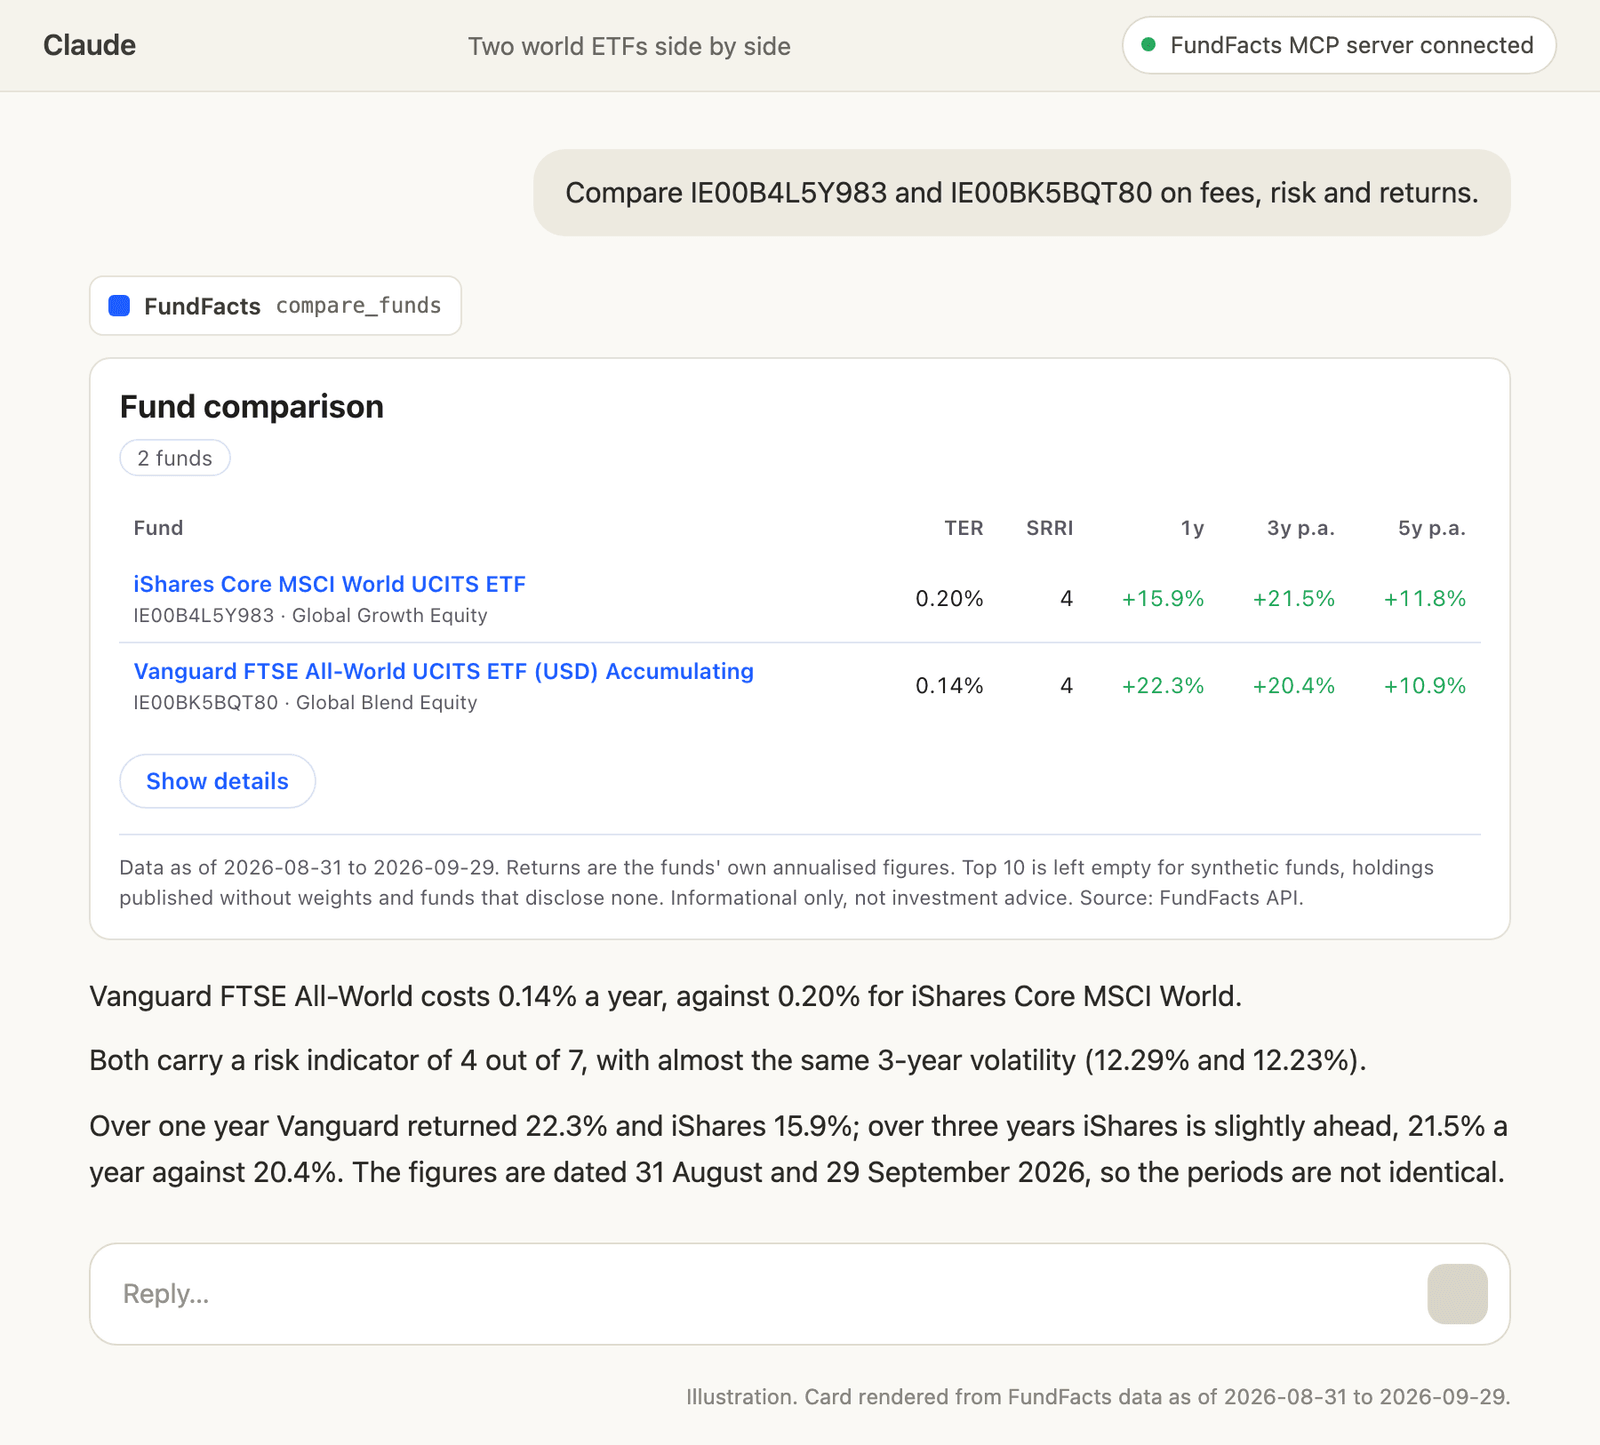Click the +22.3% one-year return

1163,686
